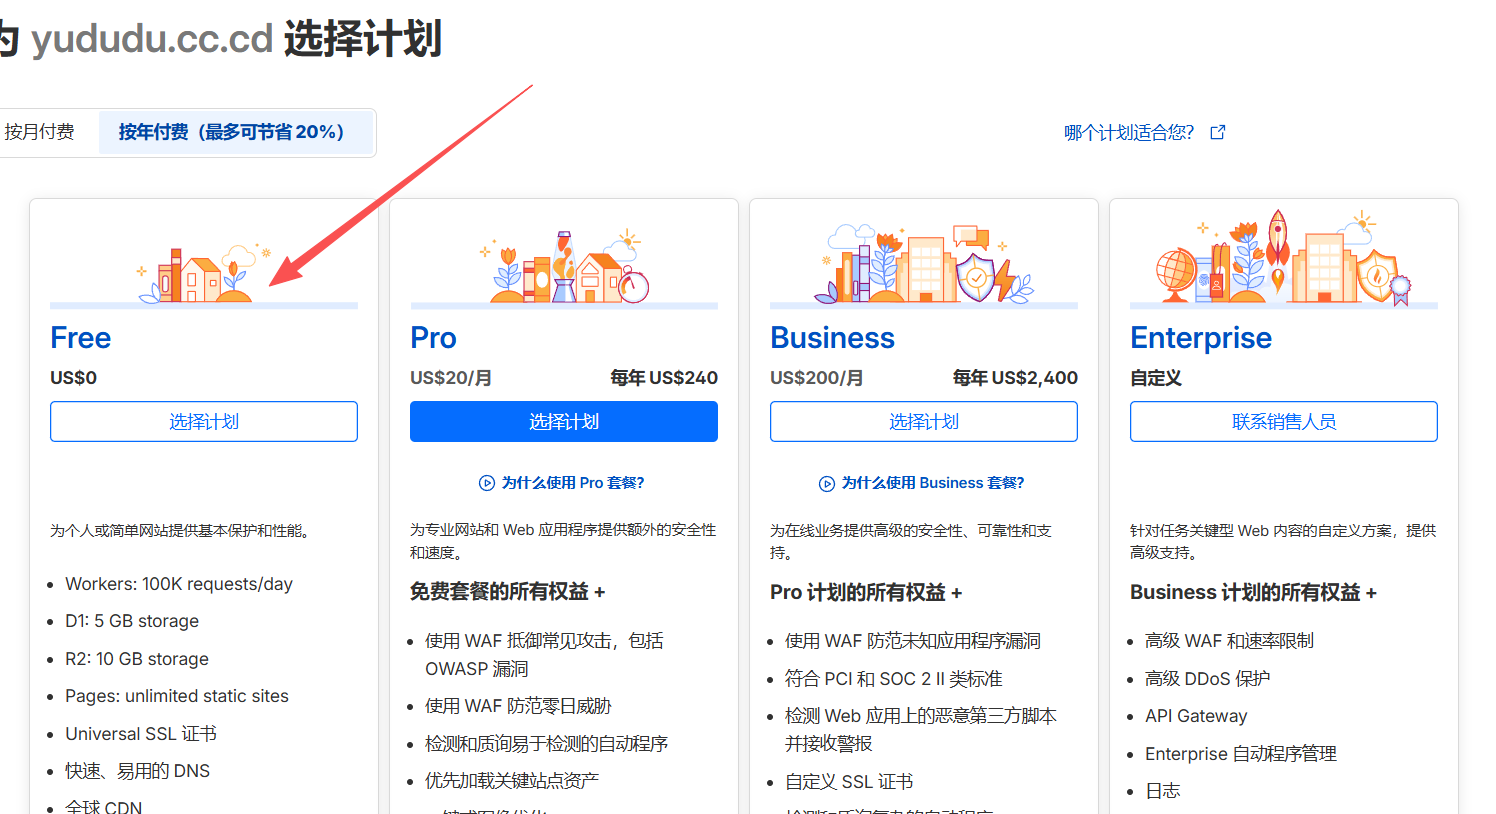Click the external link icon beside 哪个计划适合您
The width and height of the screenshot is (1496, 814).
tap(1217, 132)
